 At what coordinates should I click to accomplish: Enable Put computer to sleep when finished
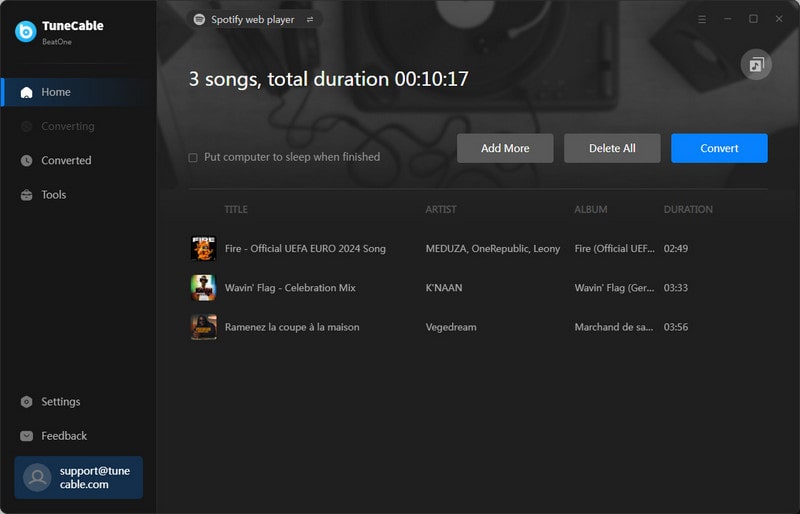click(x=193, y=158)
